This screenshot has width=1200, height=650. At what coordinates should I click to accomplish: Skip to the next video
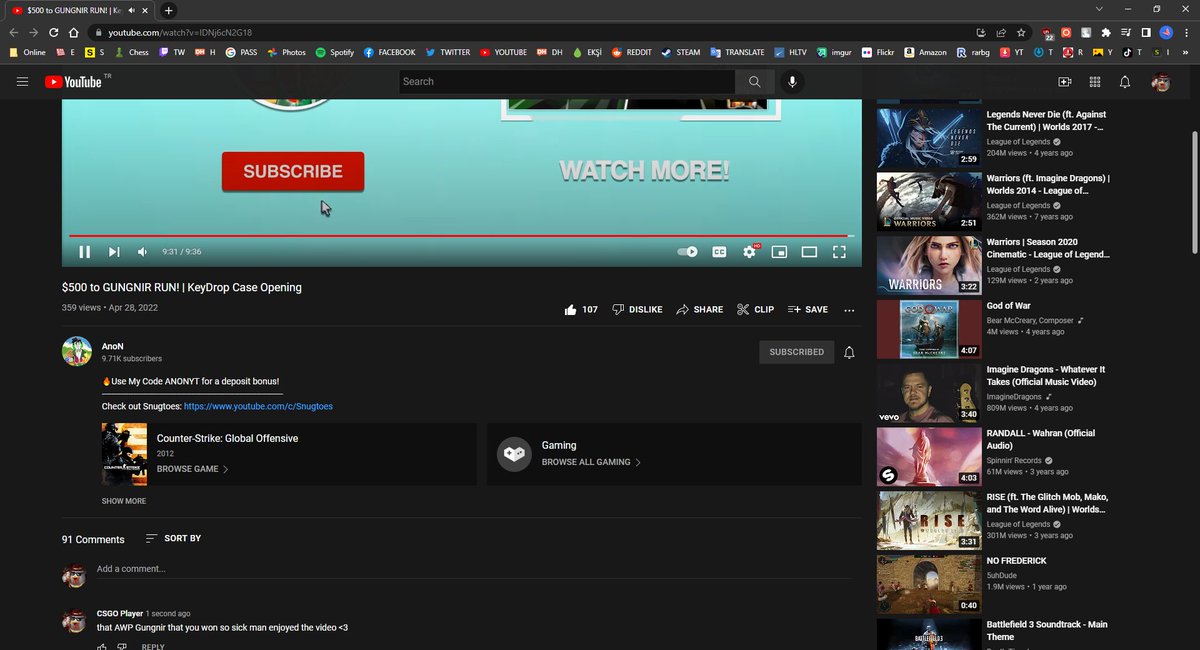(114, 252)
